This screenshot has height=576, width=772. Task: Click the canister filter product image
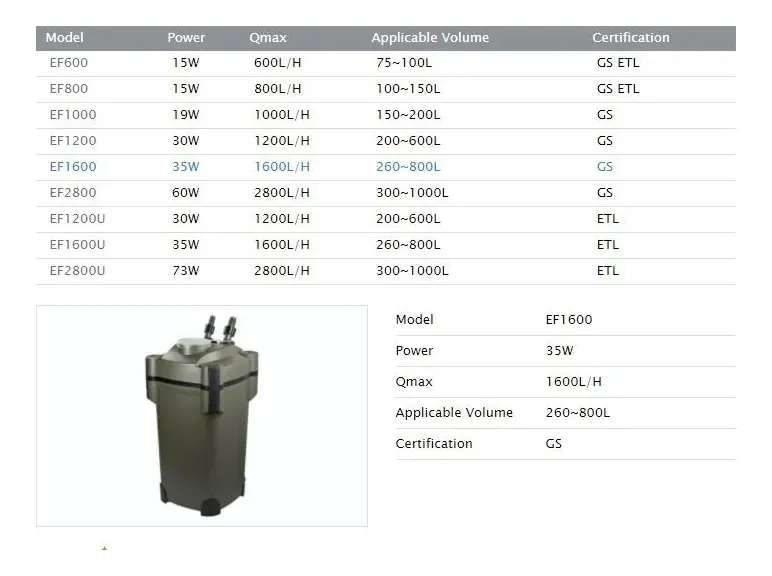coord(202,415)
